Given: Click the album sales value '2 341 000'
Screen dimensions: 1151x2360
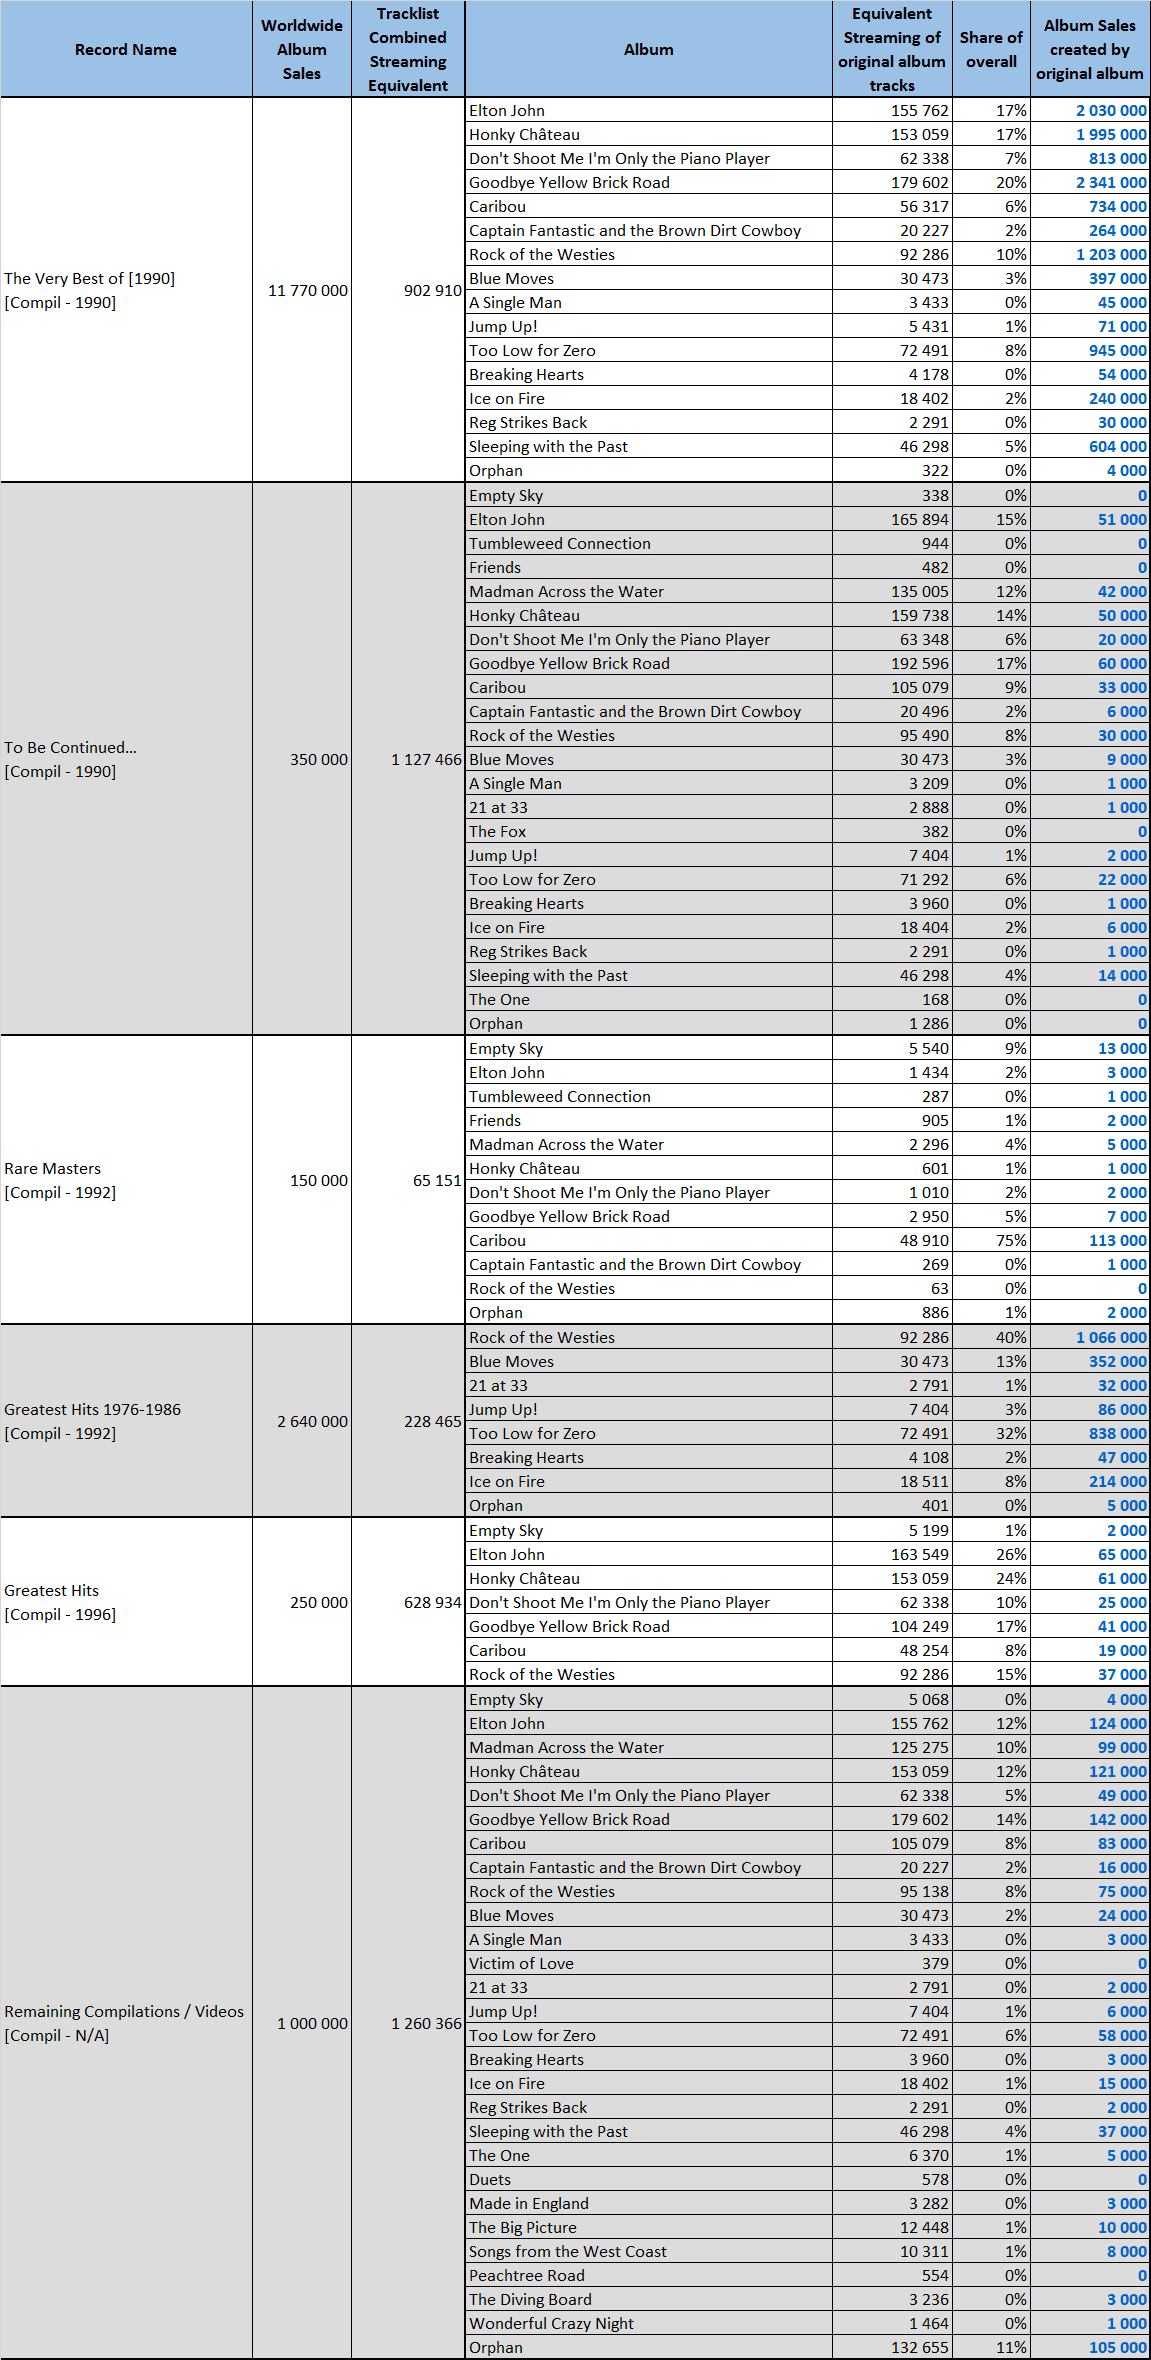Looking at the screenshot, I should [x=1112, y=182].
